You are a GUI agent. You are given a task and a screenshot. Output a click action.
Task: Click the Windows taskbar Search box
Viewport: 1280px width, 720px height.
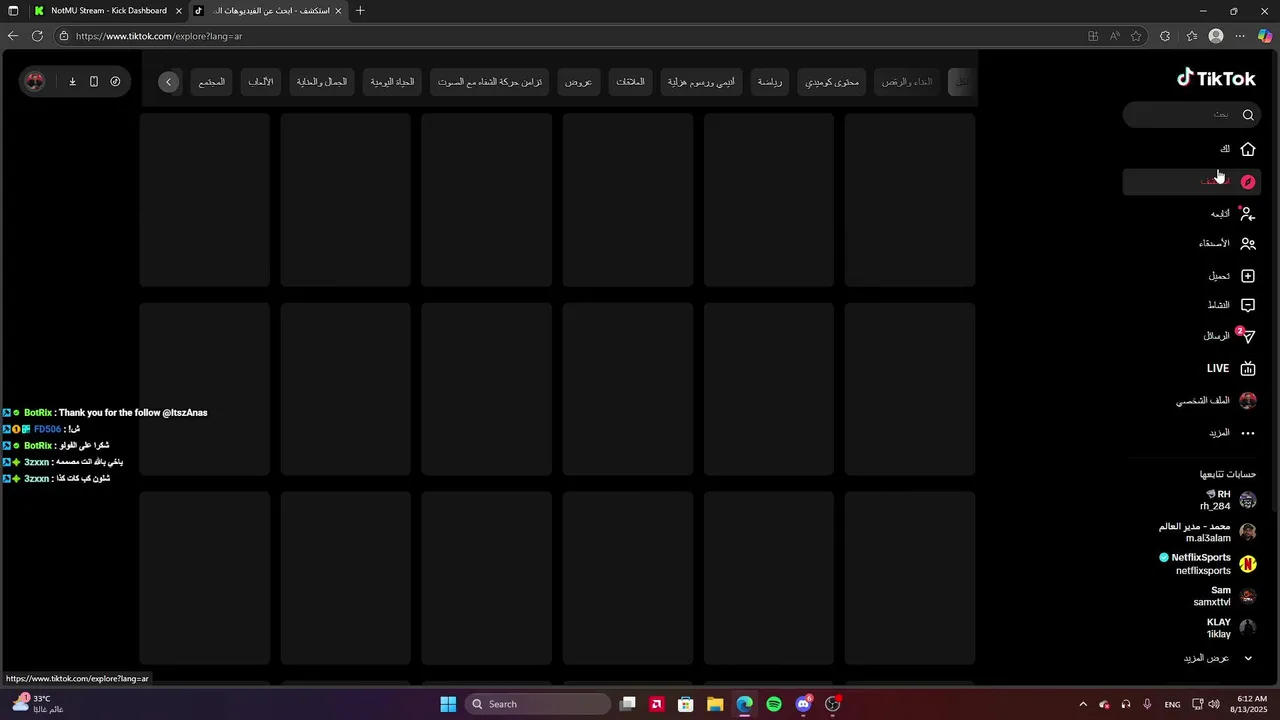click(x=538, y=704)
